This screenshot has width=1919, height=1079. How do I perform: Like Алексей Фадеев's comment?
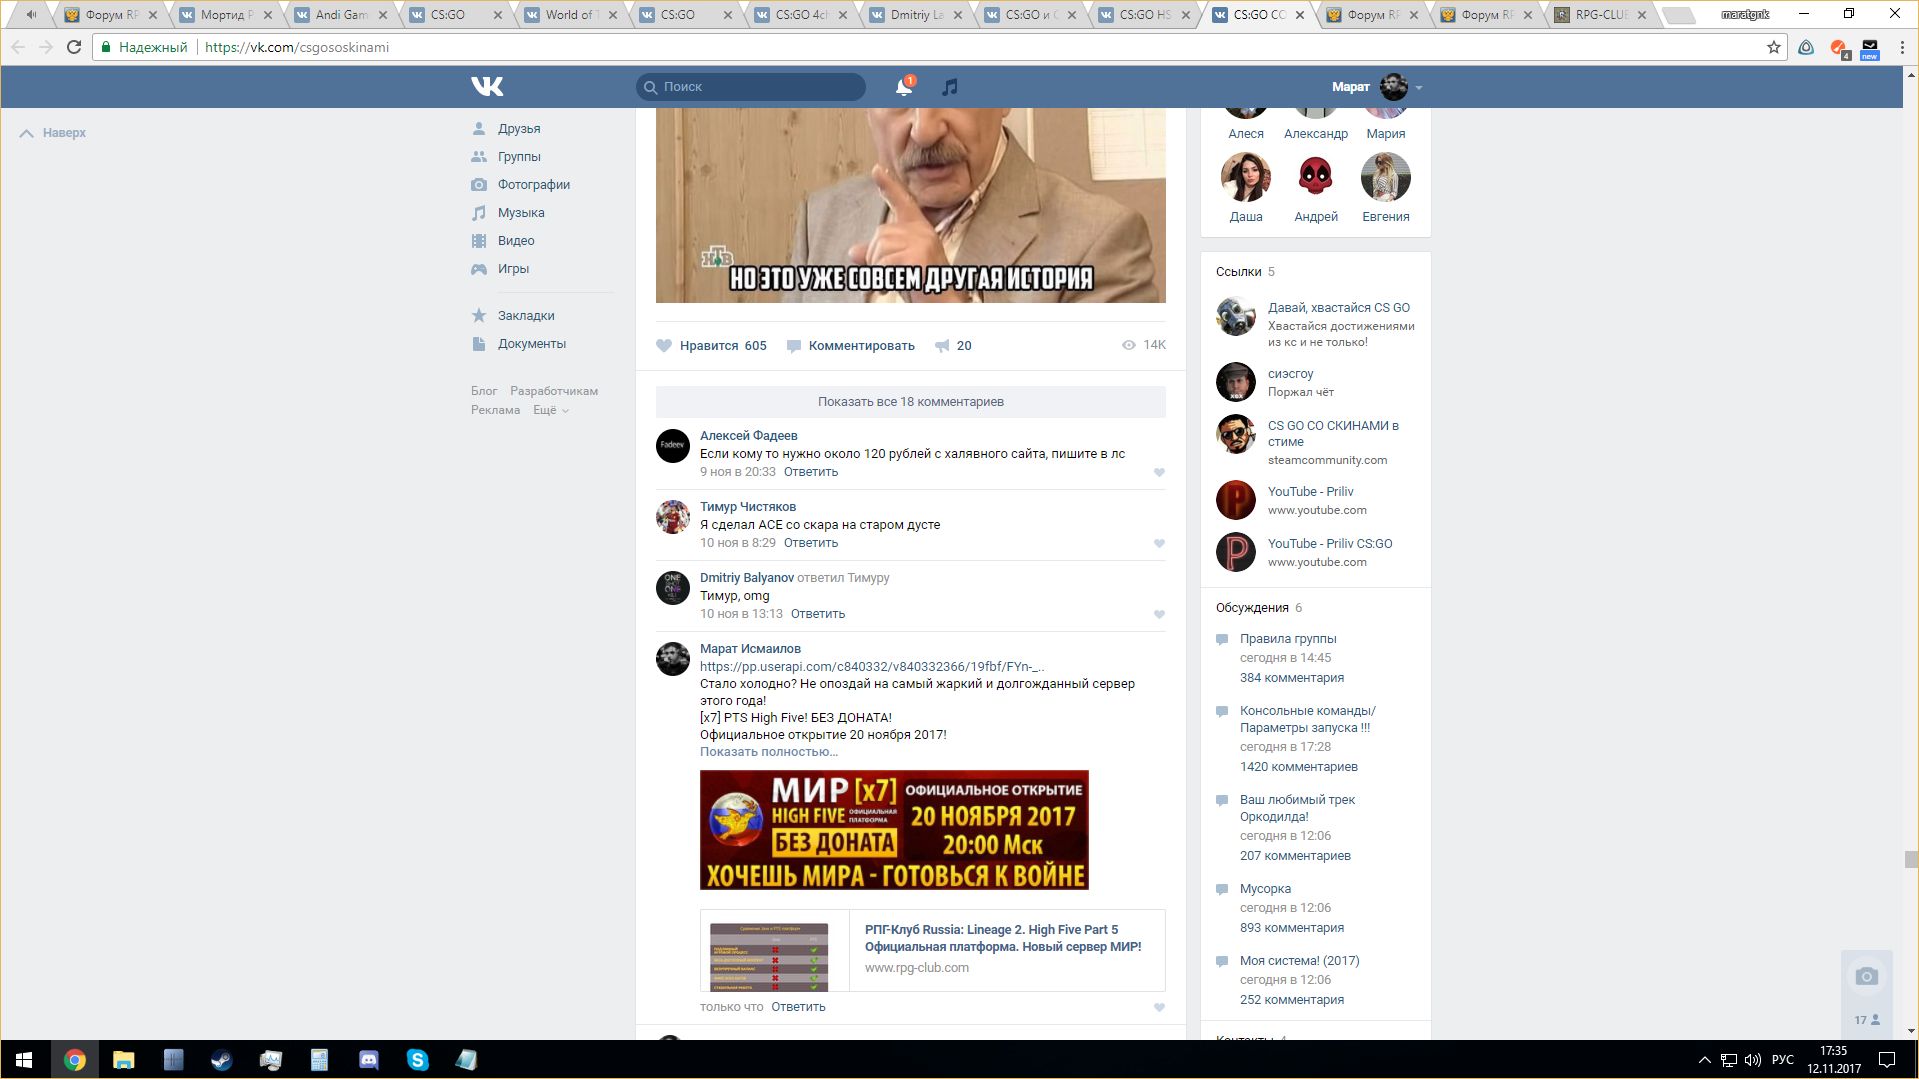tap(1159, 472)
